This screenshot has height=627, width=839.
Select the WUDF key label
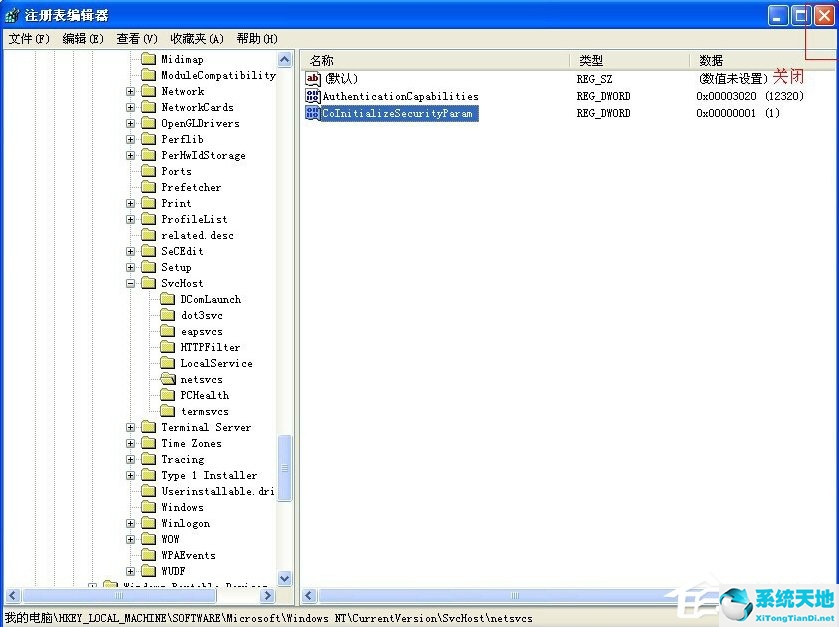click(173, 571)
